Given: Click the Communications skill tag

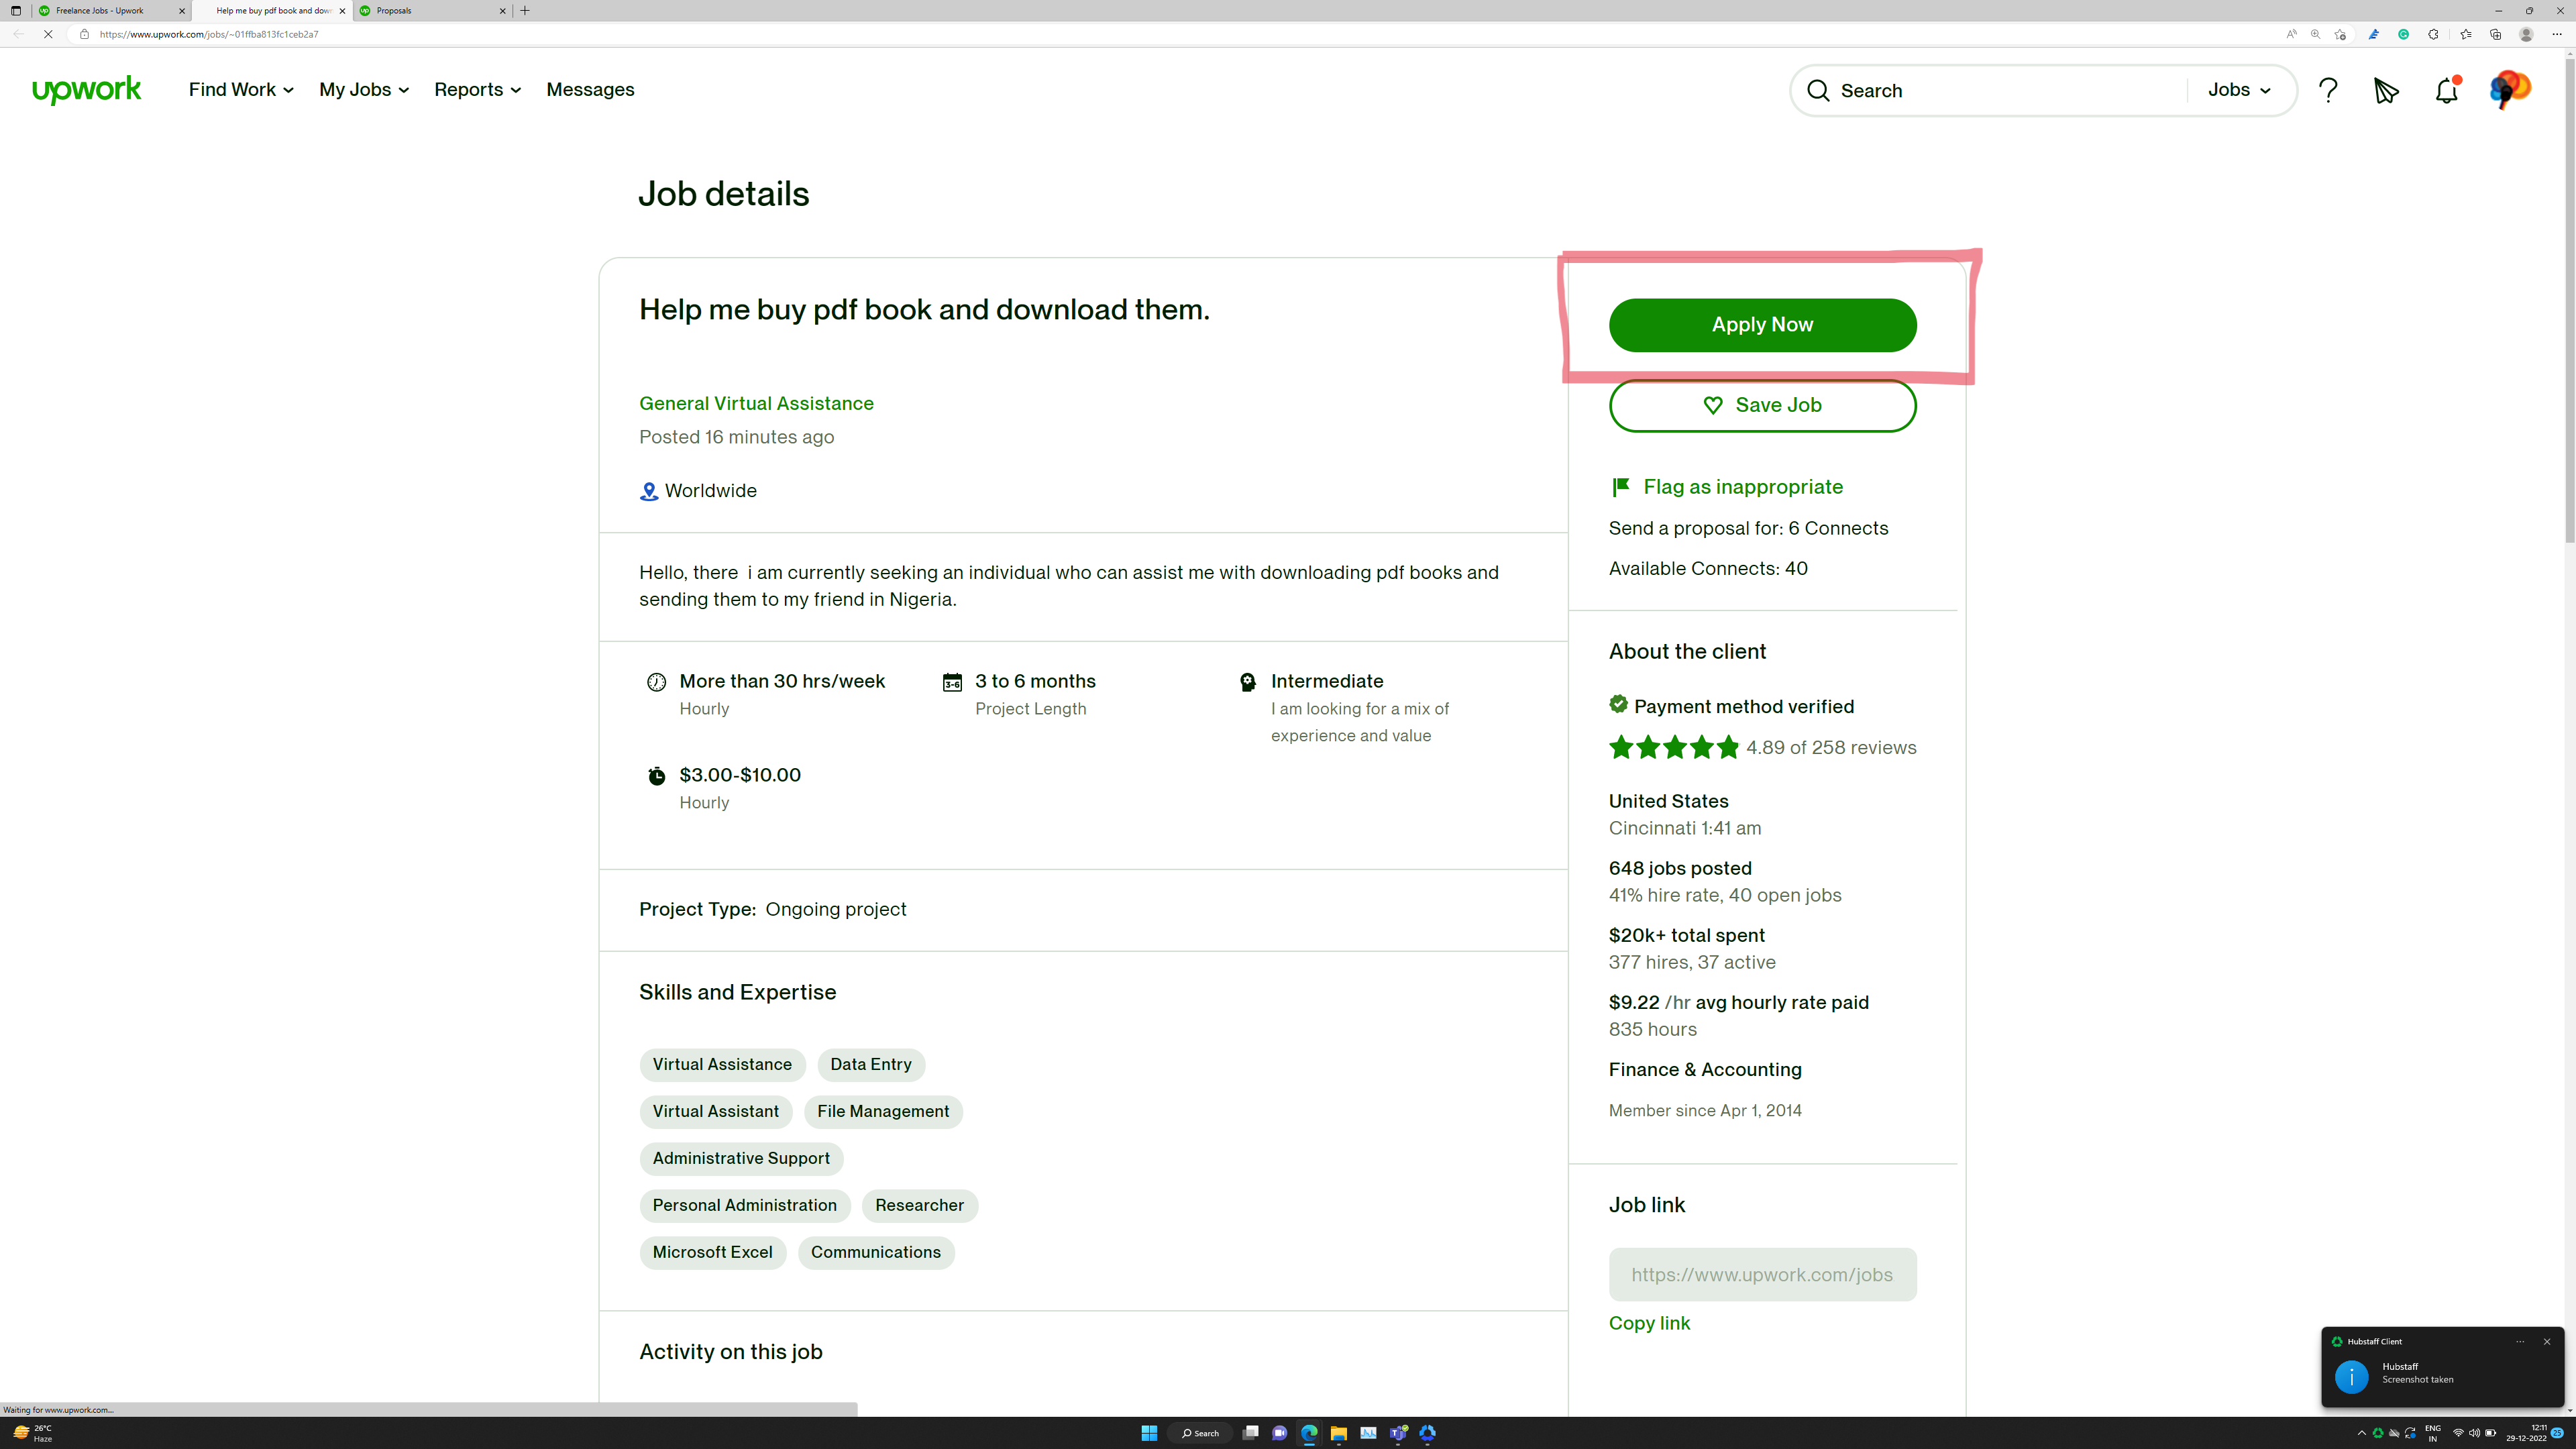Looking at the screenshot, I should pos(875,1253).
